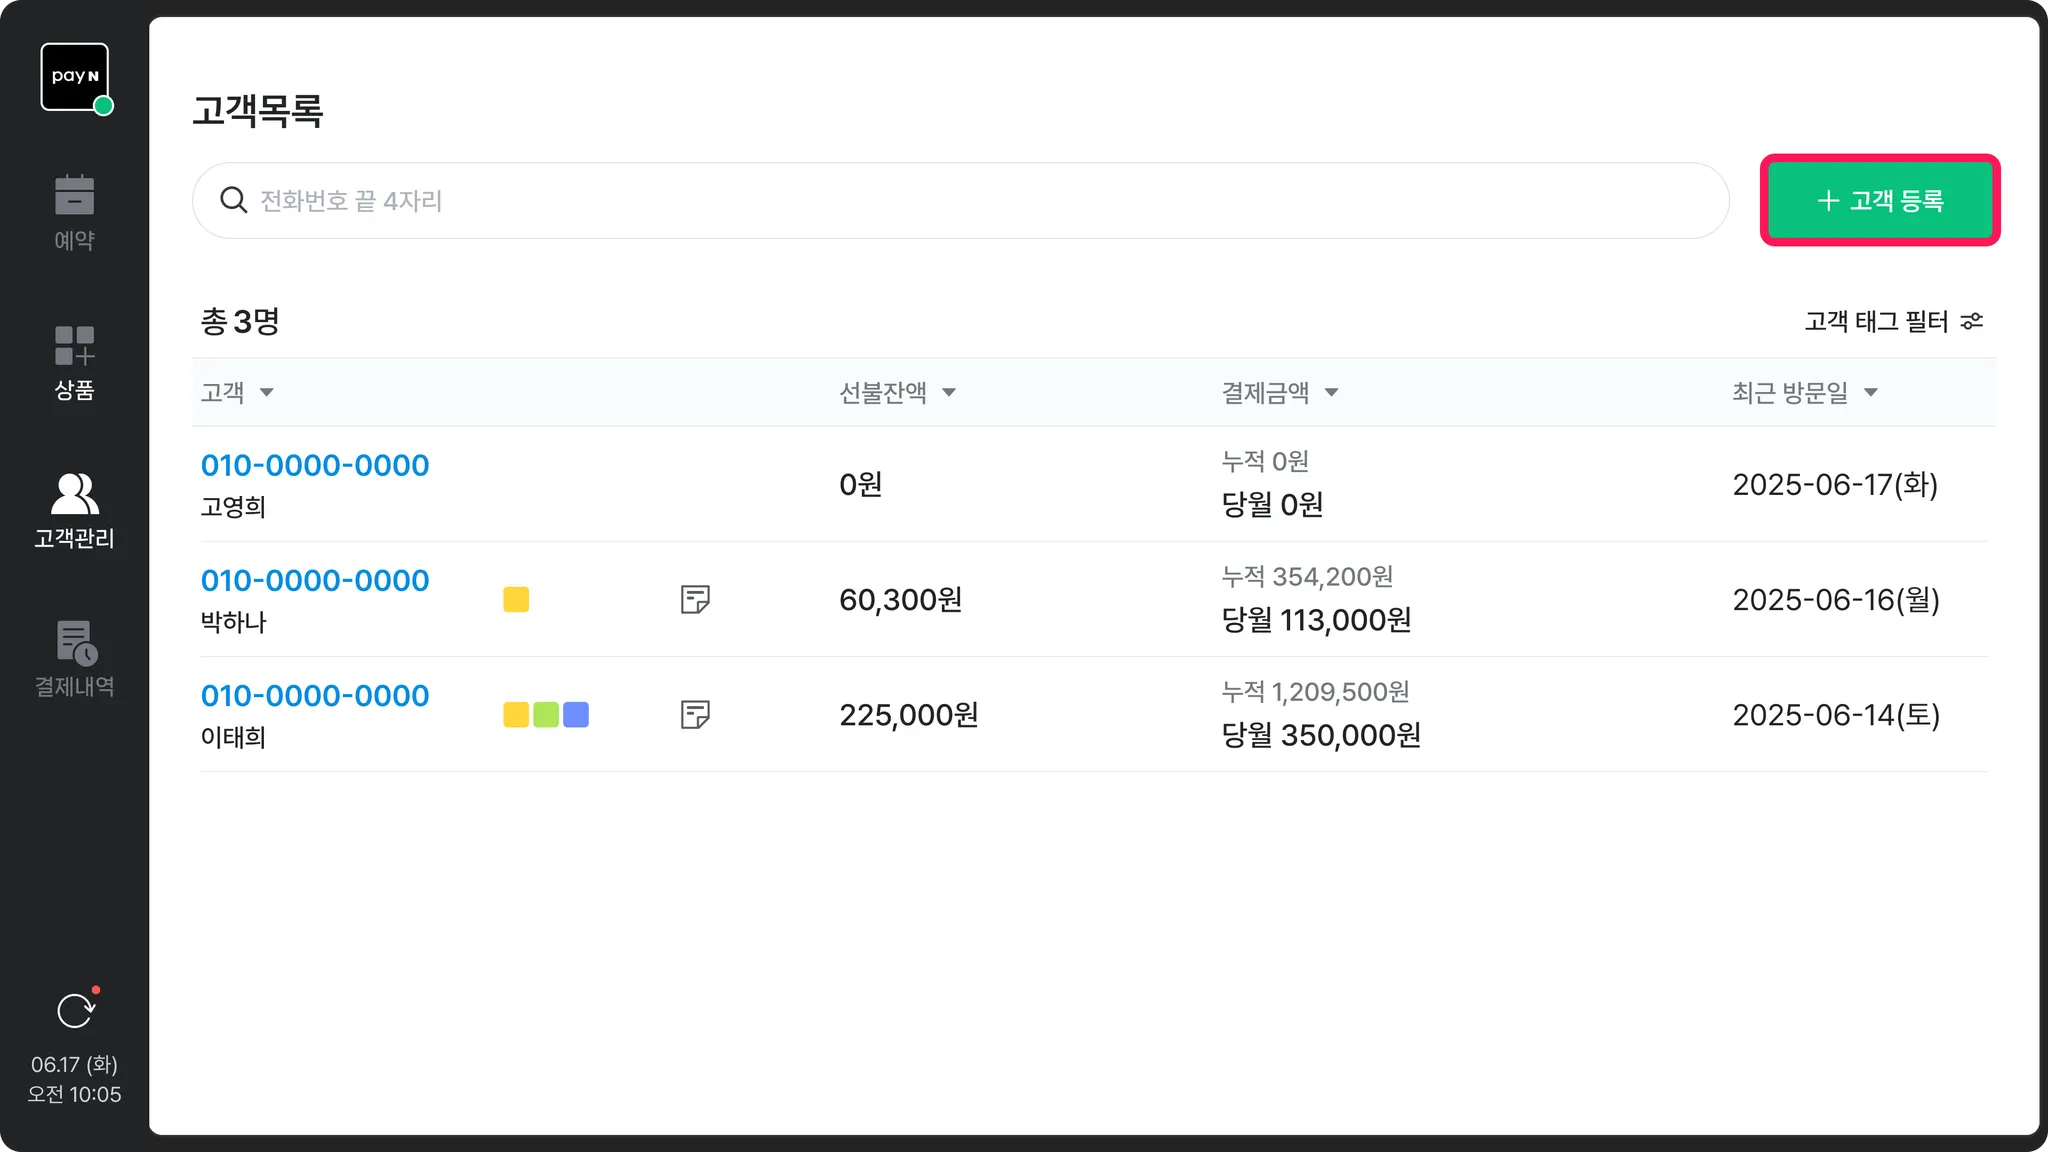Image resolution: width=2048 pixels, height=1152 pixels.
Task: Click 이태희's blue tag swatch
Action: pyautogui.click(x=576, y=714)
